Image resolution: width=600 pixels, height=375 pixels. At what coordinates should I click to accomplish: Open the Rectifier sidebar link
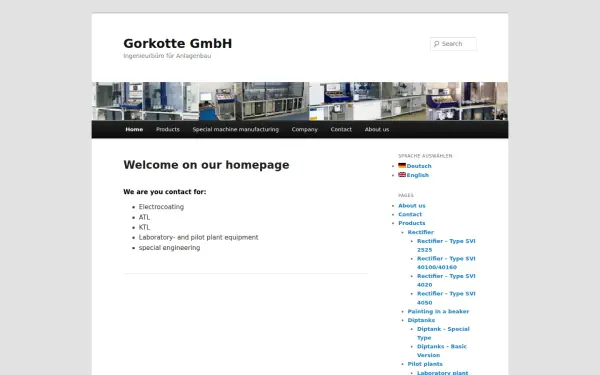point(421,232)
